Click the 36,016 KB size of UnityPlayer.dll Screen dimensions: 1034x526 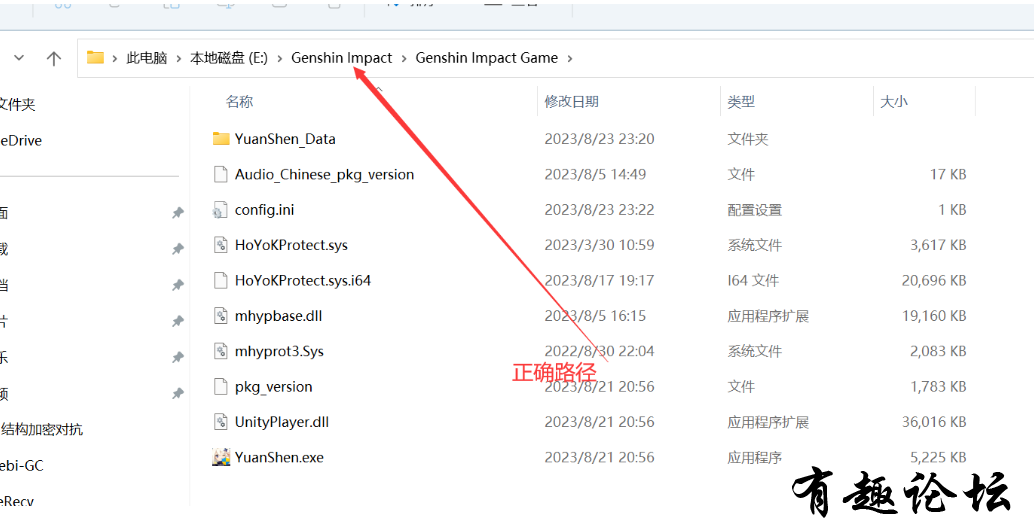point(934,422)
